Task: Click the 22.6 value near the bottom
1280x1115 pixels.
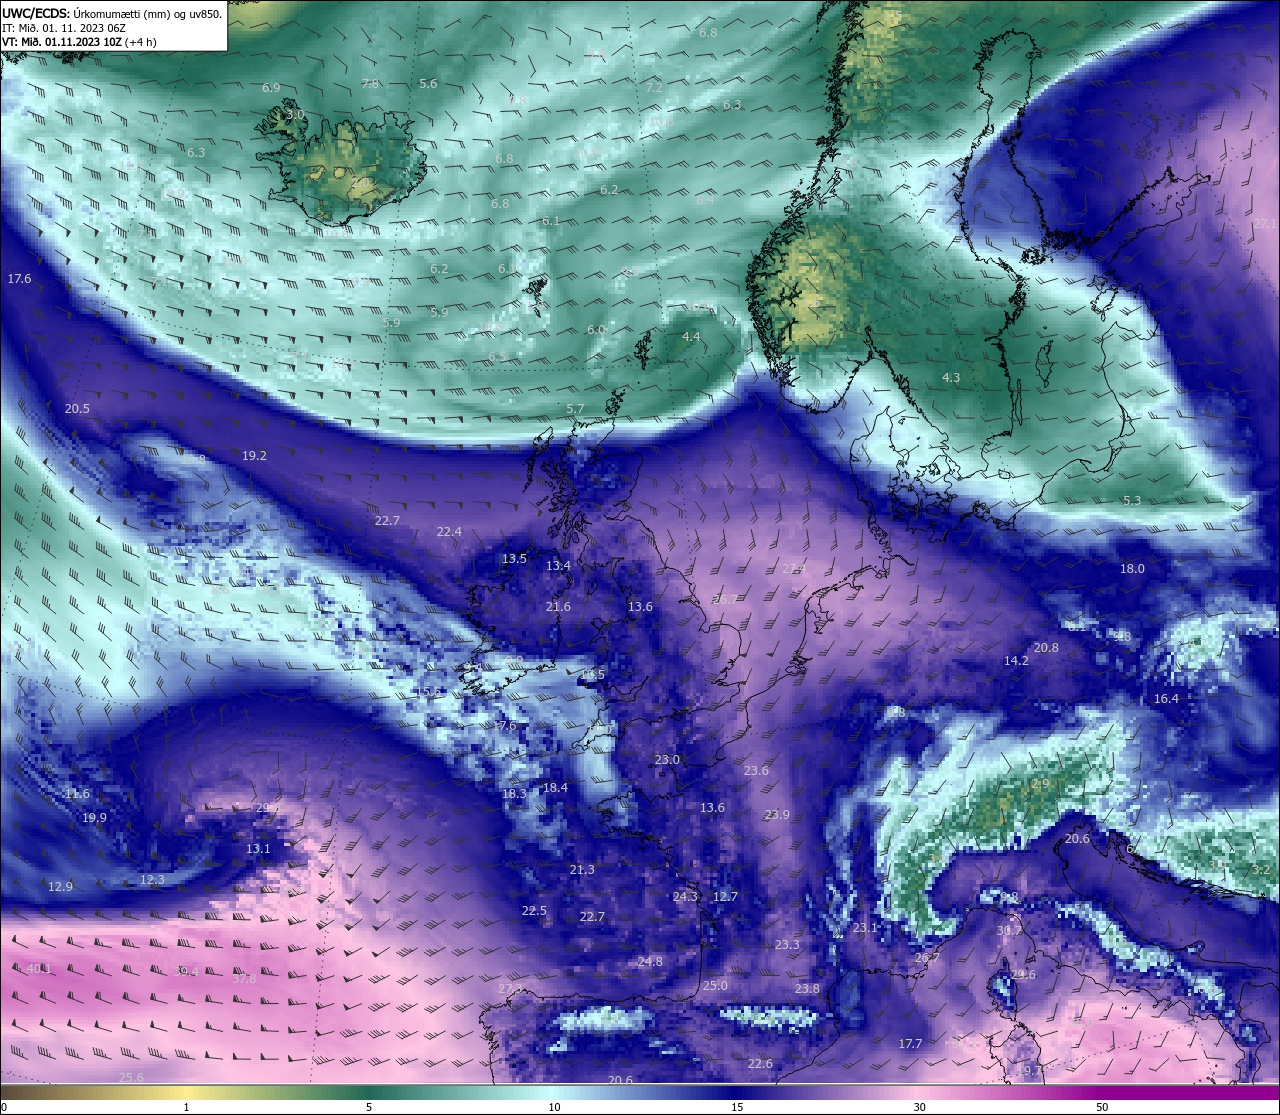Action: [x=760, y=1064]
